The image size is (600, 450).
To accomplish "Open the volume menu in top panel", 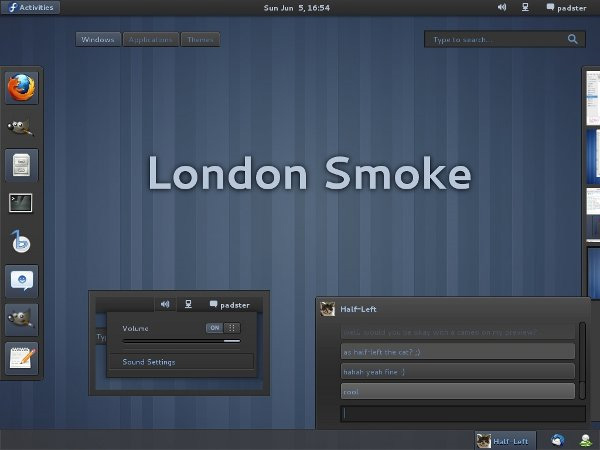I will (x=501, y=7).
